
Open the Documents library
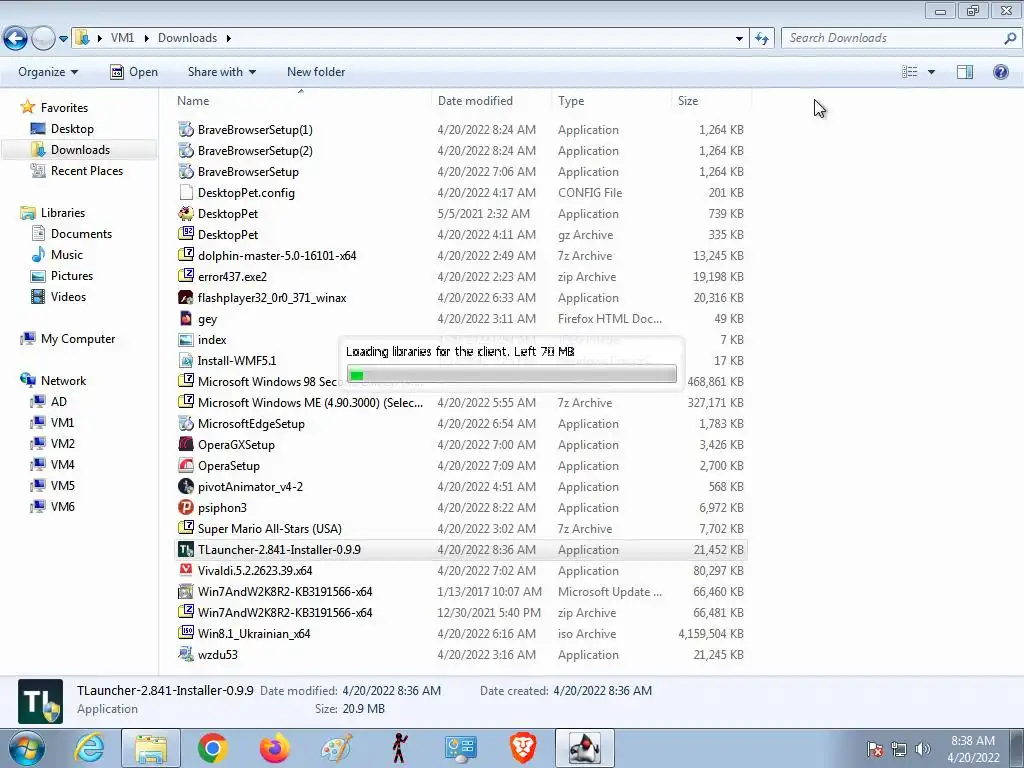click(81, 234)
